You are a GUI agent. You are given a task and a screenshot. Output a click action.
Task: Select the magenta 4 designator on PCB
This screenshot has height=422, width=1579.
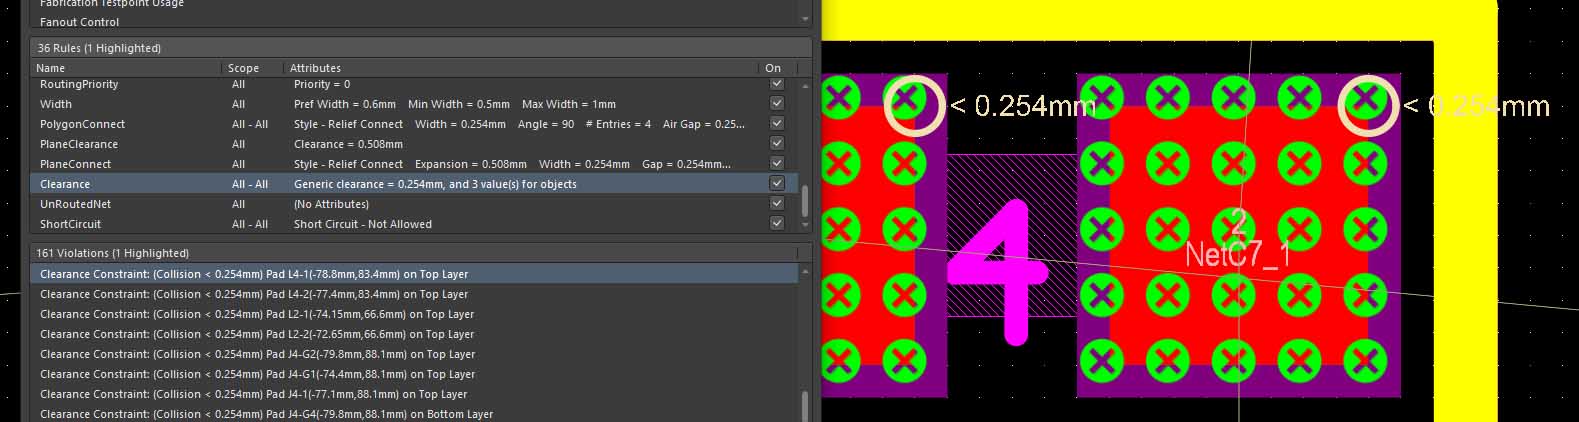[996, 271]
